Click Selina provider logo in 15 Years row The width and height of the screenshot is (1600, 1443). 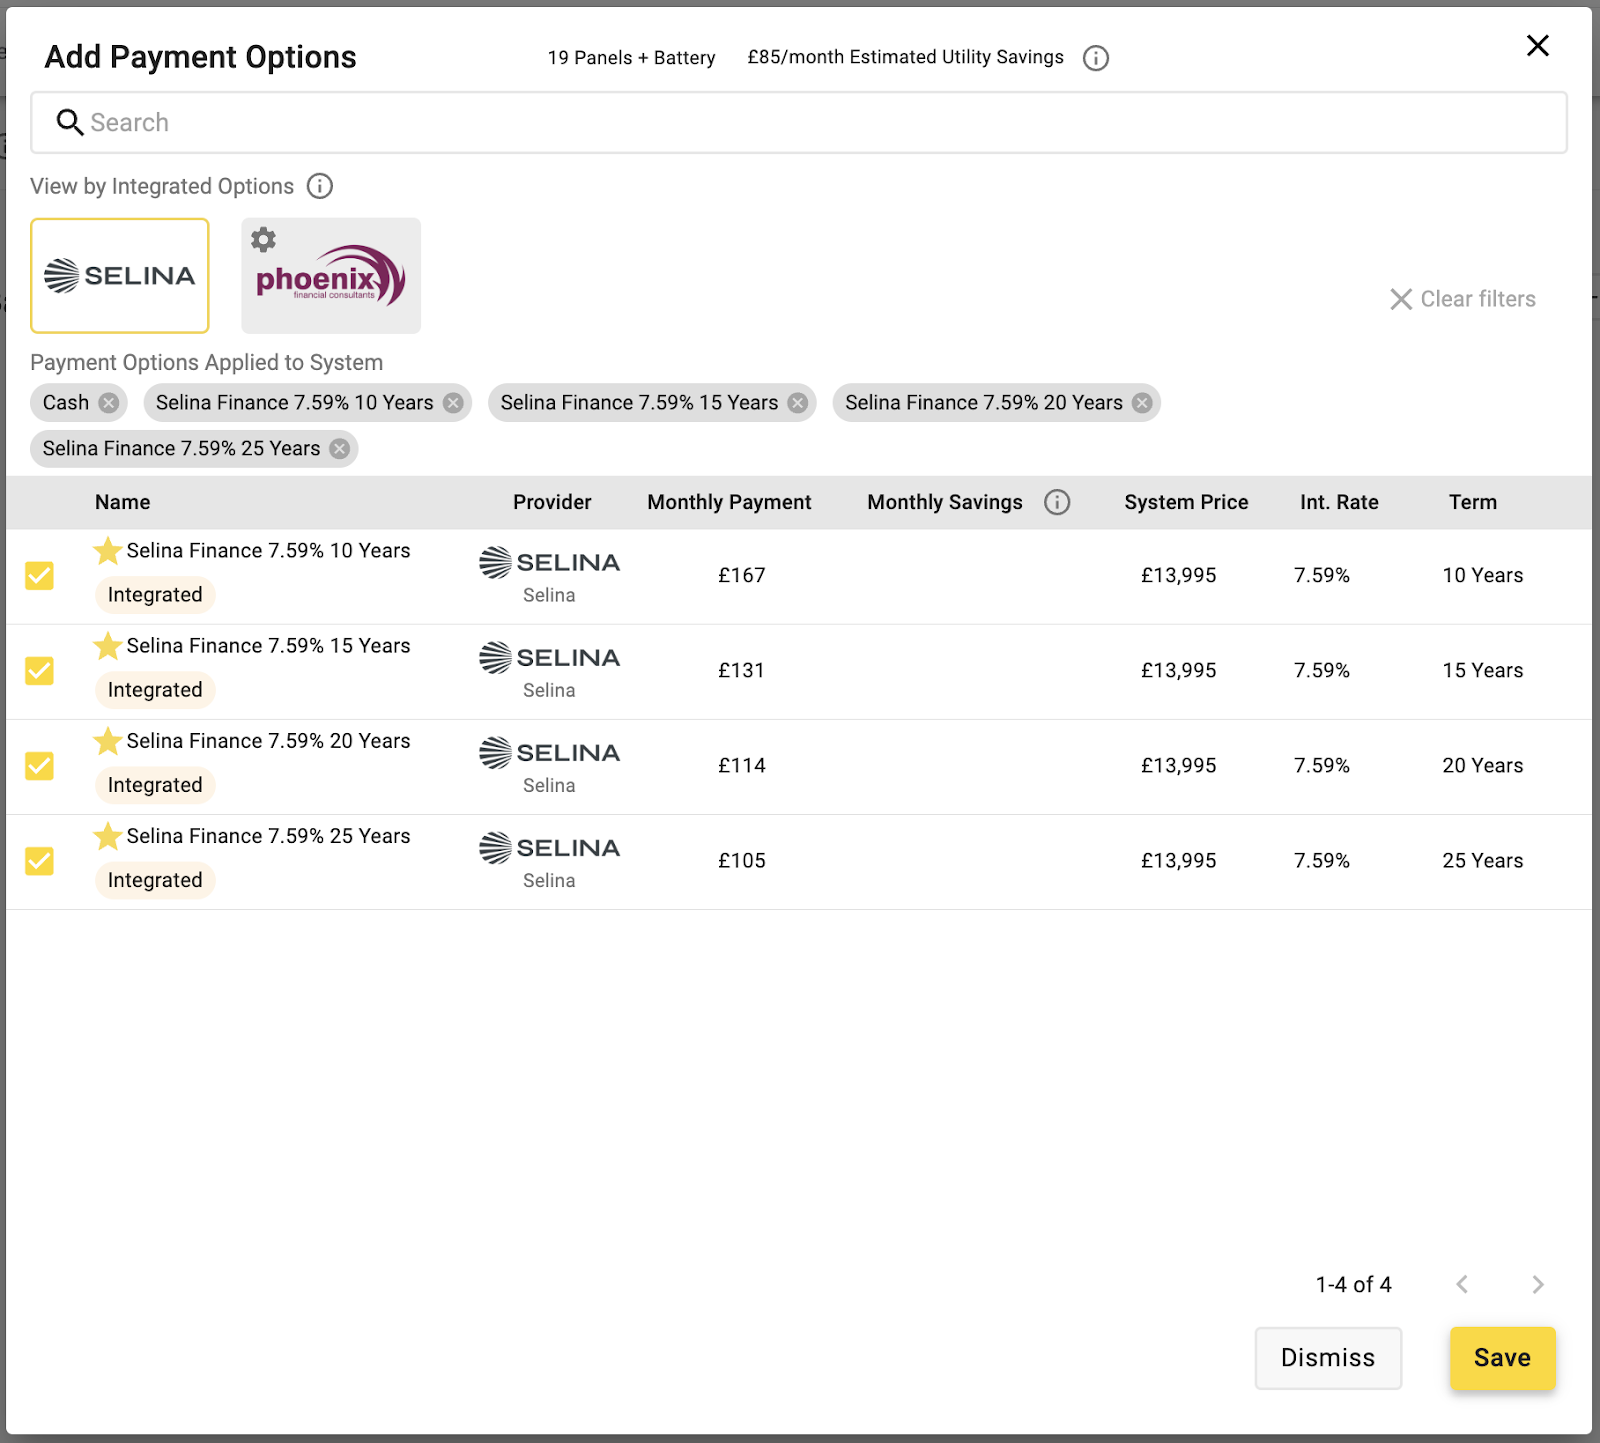coord(549,658)
